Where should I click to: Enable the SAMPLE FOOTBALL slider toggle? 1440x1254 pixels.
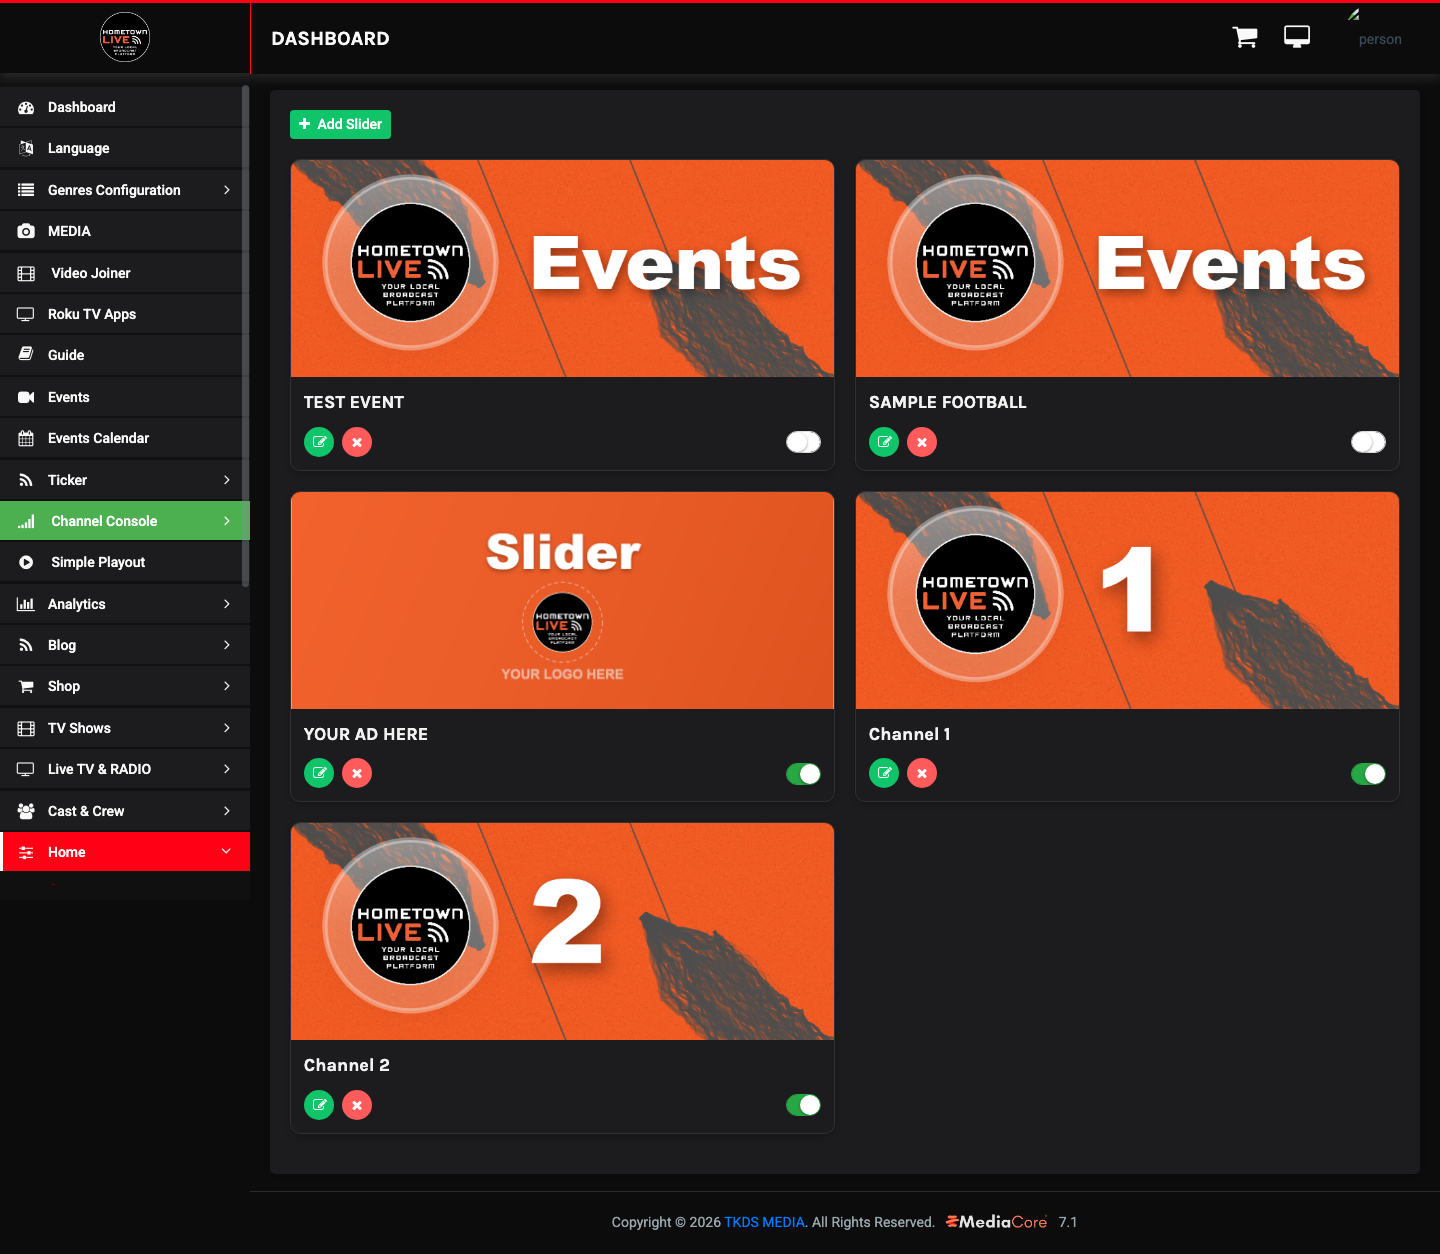pos(1368,442)
